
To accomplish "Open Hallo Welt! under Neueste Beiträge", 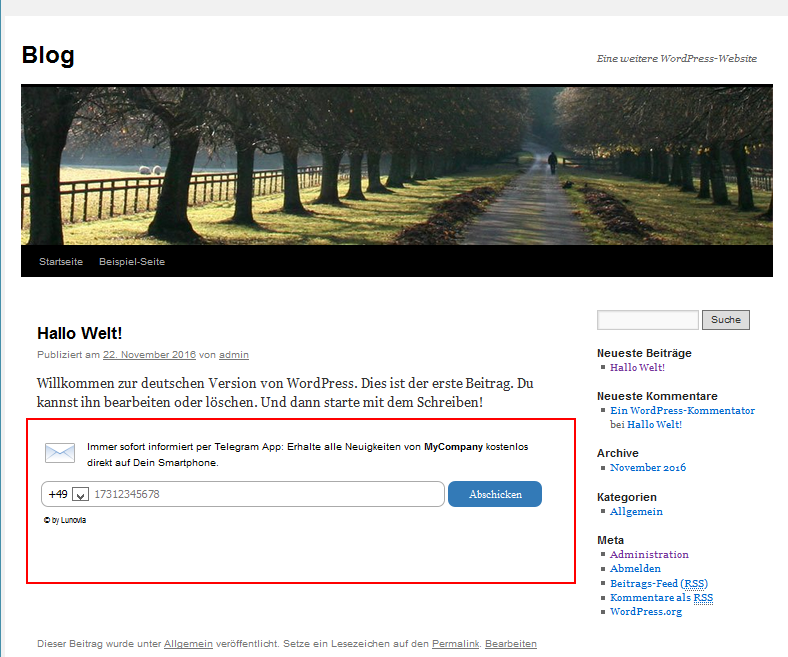I will click(x=637, y=368).
